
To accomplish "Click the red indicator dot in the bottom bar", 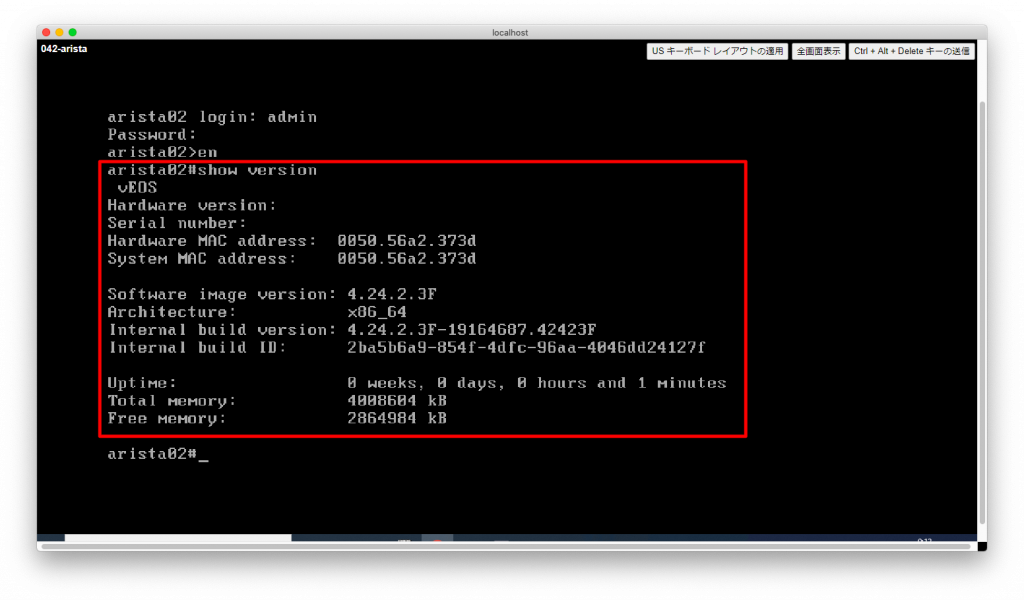I will tap(437, 540).
